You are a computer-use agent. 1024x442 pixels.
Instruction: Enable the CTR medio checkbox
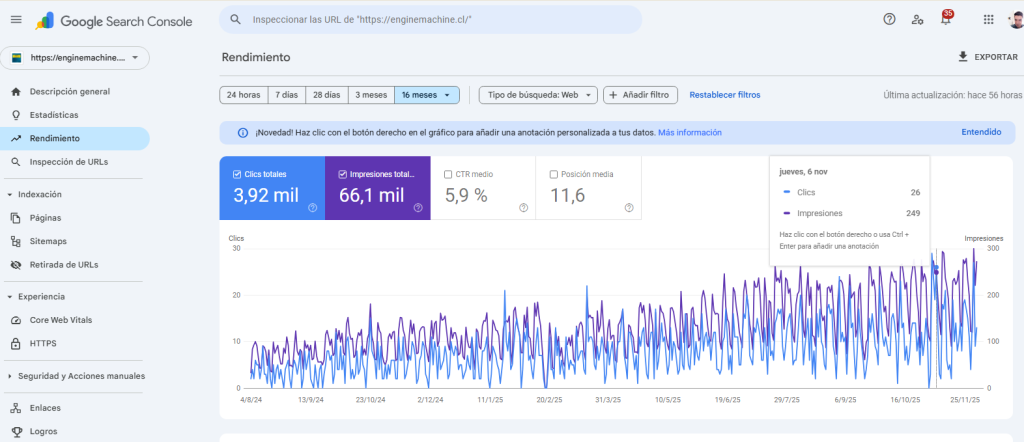click(449, 174)
